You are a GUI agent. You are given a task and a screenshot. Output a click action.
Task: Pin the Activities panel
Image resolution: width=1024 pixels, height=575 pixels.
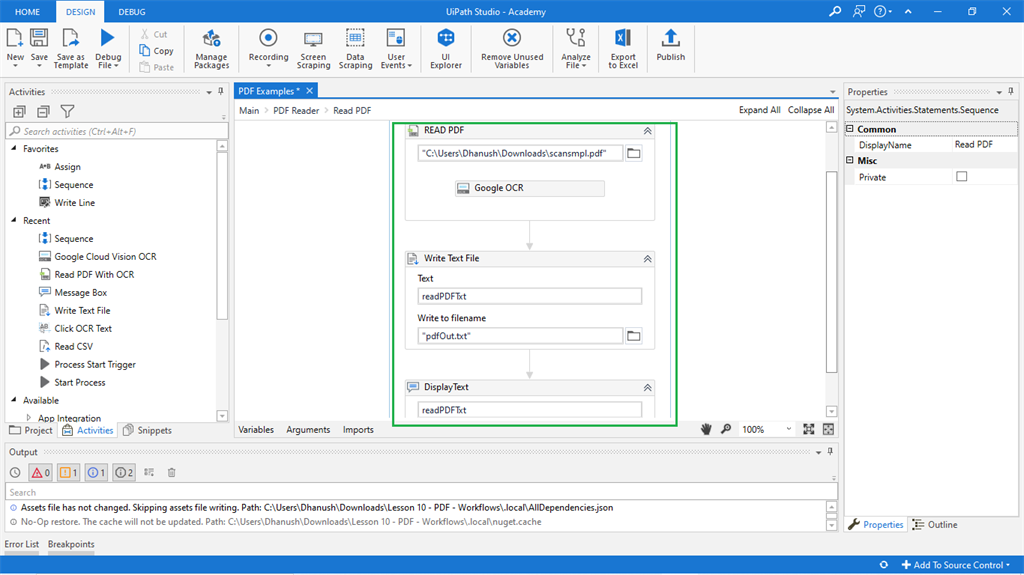coord(221,91)
